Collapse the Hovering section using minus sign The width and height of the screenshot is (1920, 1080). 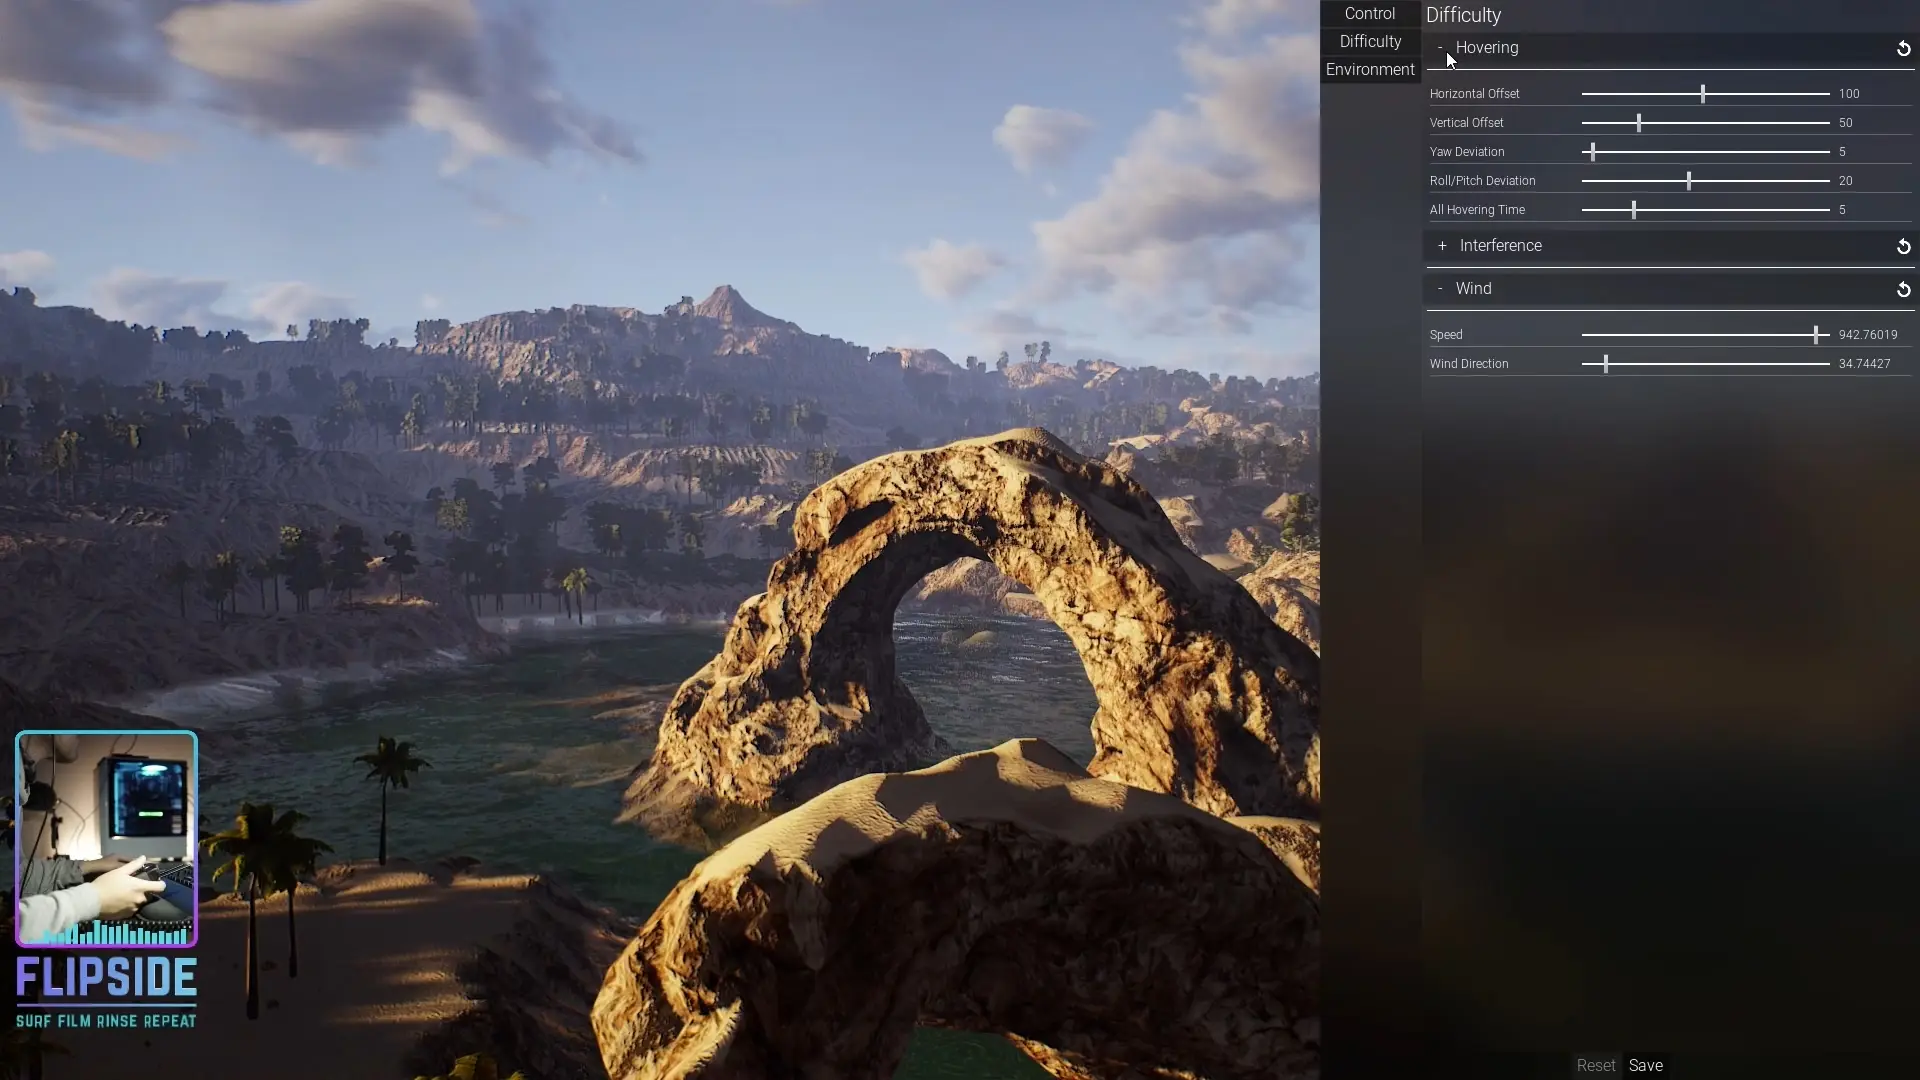point(1440,48)
